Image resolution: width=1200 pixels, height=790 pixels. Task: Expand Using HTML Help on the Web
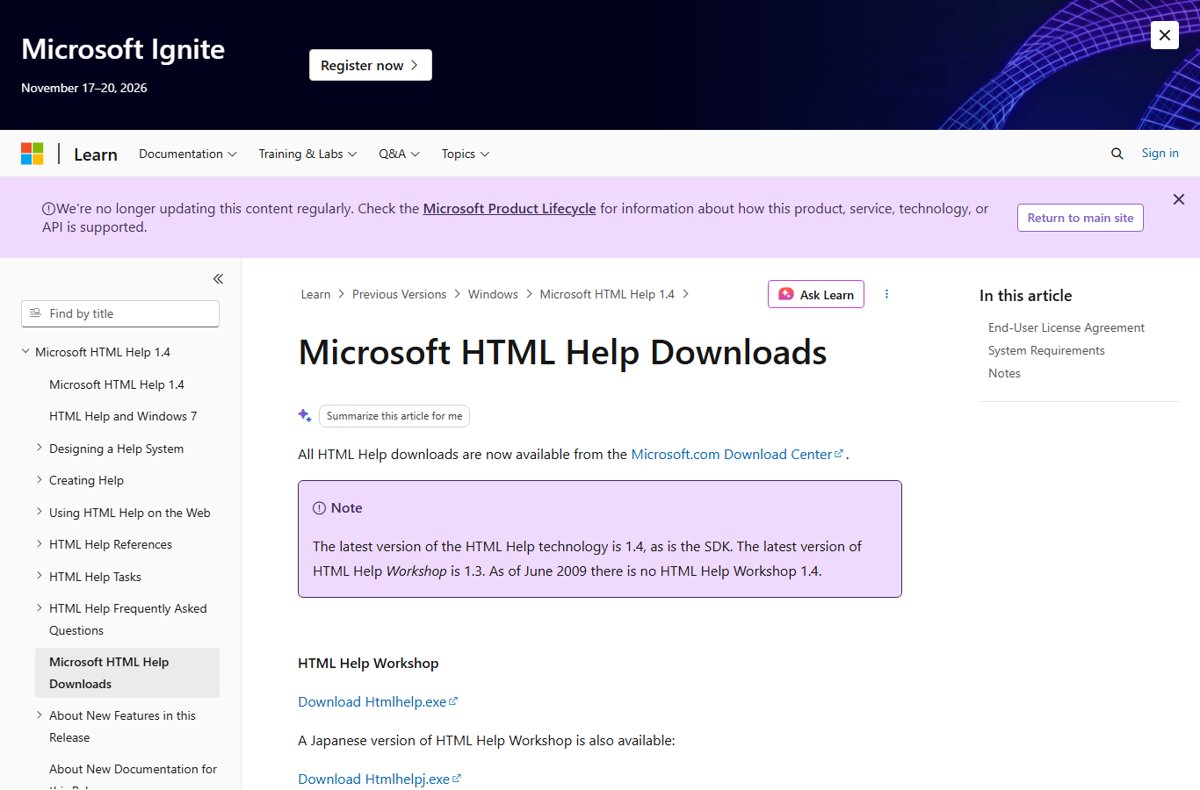tap(39, 512)
